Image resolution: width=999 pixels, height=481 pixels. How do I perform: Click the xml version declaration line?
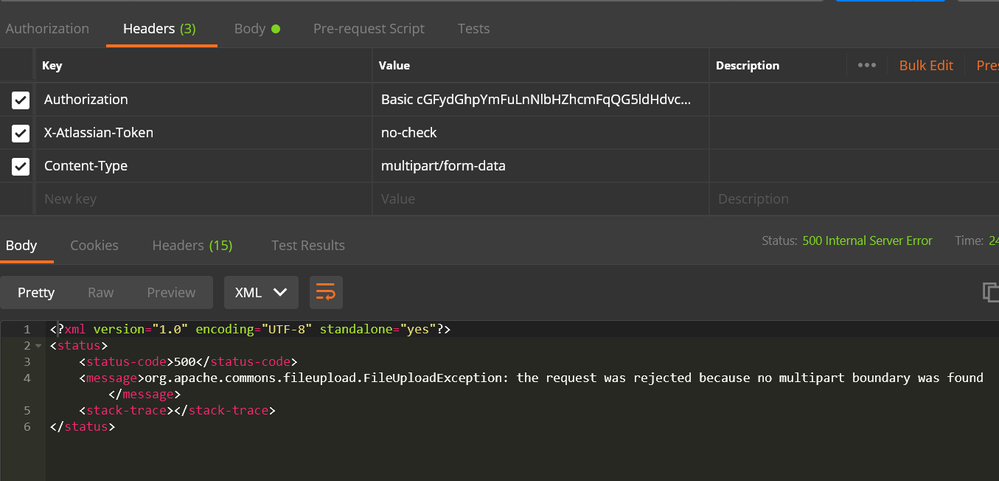250,329
